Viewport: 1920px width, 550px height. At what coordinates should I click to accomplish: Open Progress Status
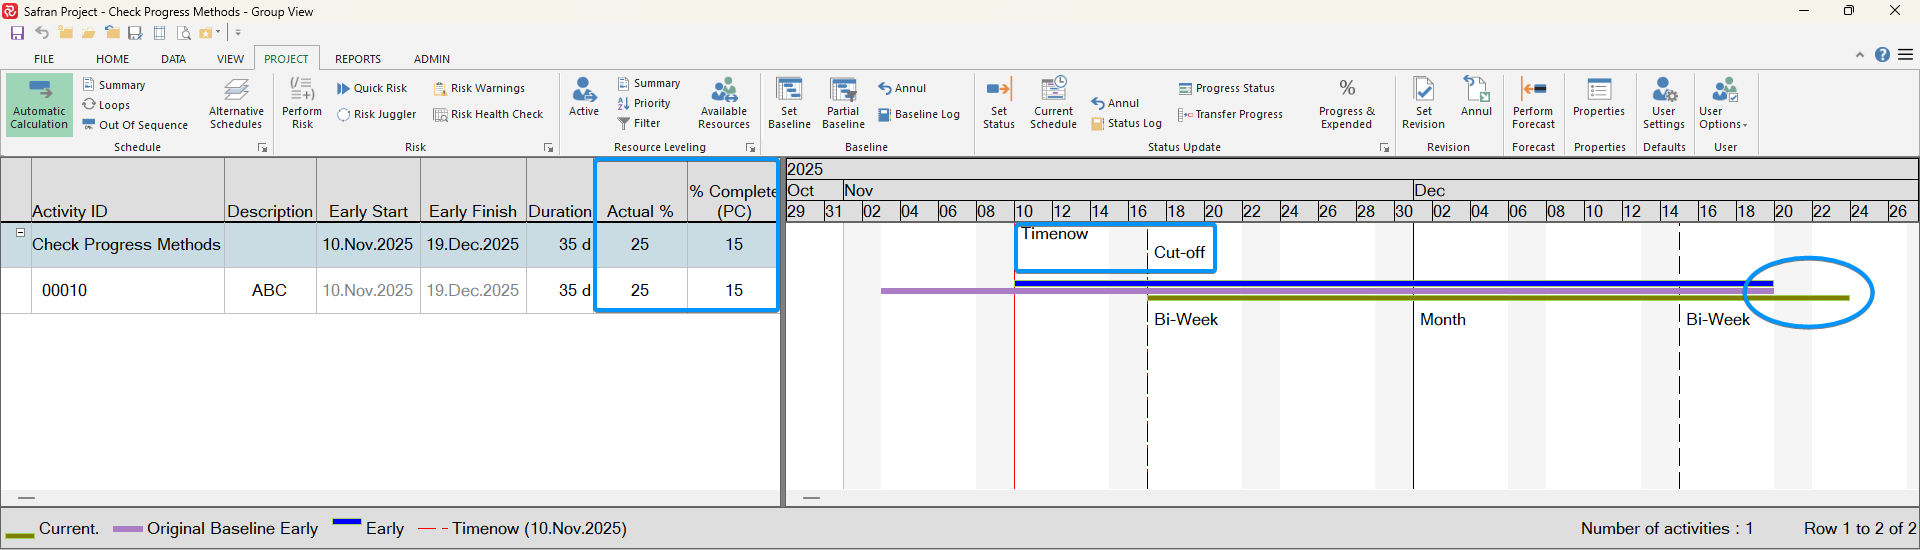[x=1226, y=88]
